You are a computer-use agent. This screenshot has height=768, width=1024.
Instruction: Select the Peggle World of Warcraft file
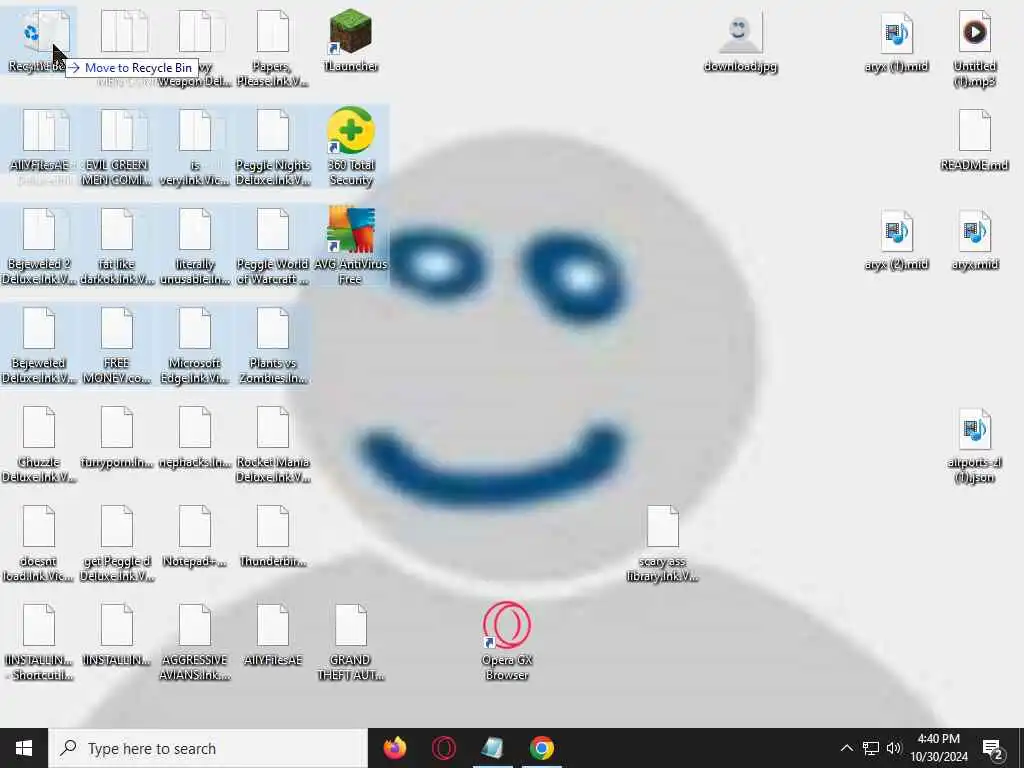[272, 246]
